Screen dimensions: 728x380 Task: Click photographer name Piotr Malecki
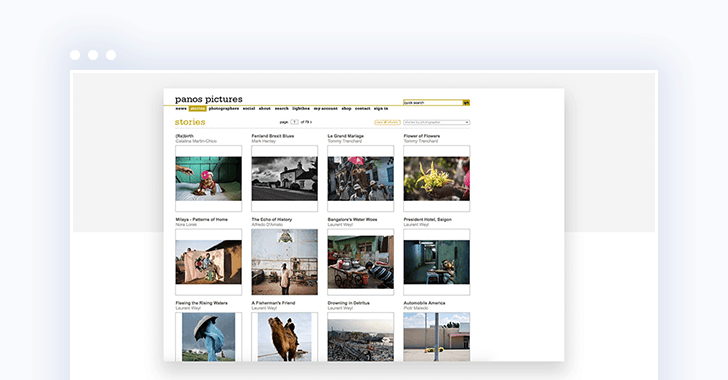pyautogui.click(x=416, y=308)
